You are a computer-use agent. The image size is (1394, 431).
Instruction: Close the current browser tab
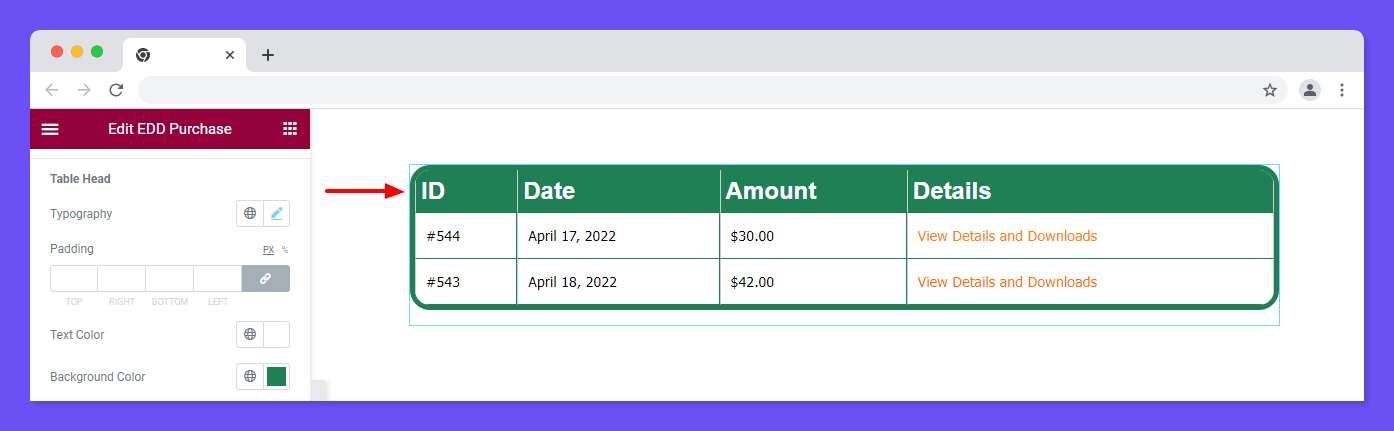pos(230,55)
